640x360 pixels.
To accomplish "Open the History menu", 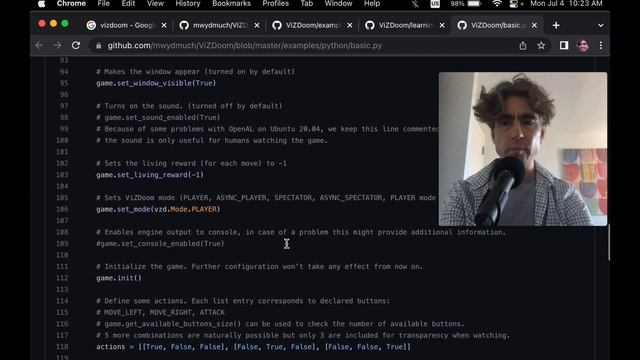I will (x=188, y=4).
